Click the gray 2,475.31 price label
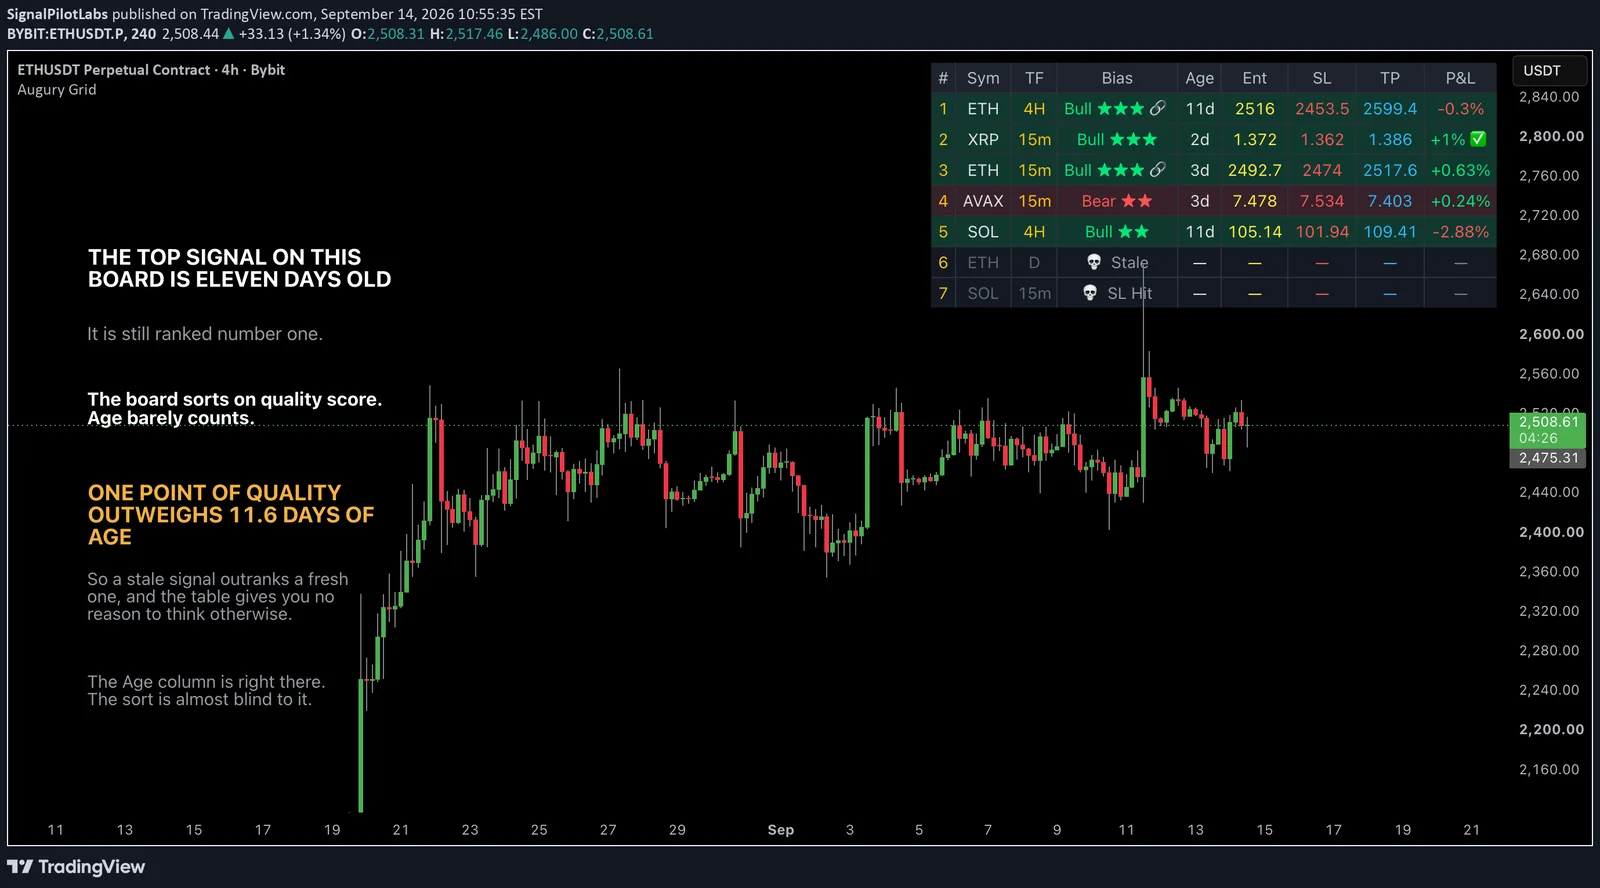The image size is (1600, 888). click(x=1548, y=458)
